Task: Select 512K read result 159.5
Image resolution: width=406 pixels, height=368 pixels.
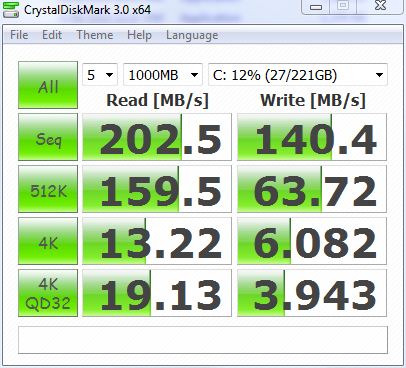Action: click(x=157, y=189)
